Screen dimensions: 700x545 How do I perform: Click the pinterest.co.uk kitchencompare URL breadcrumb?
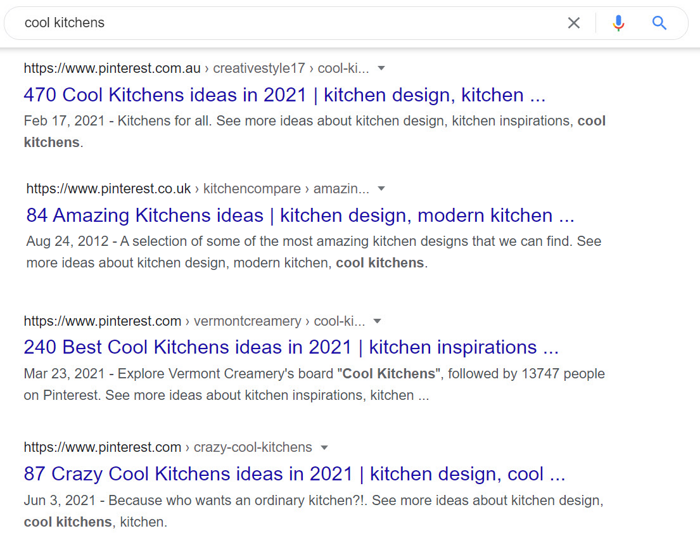click(198, 189)
